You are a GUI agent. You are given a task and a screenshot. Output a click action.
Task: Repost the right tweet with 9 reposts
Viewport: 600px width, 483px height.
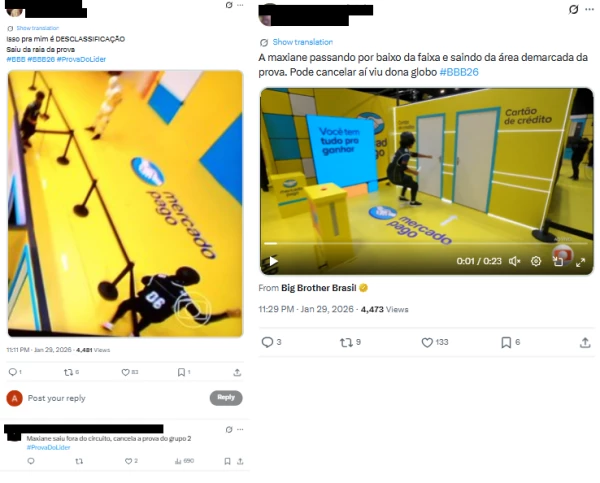coord(346,342)
